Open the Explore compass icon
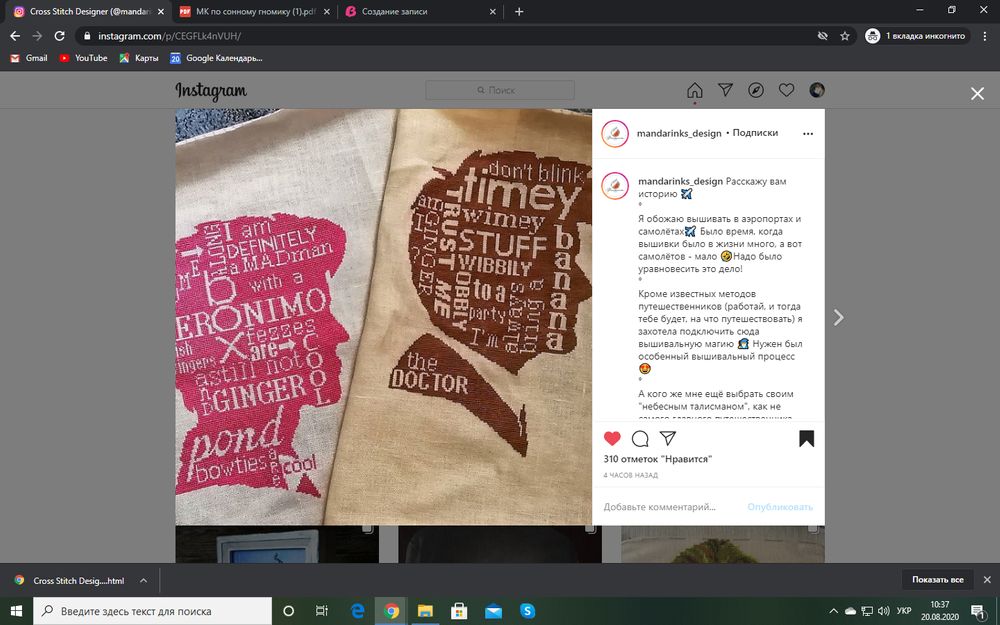 click(756, 91)
